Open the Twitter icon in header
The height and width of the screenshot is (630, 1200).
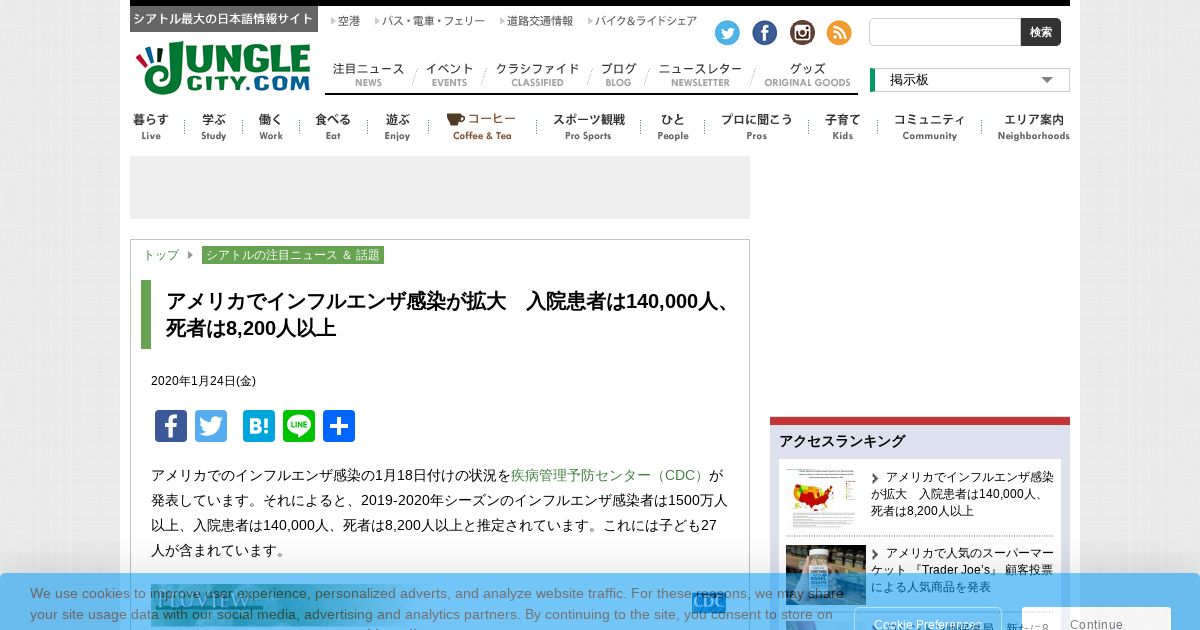click(x=727, y=33)
